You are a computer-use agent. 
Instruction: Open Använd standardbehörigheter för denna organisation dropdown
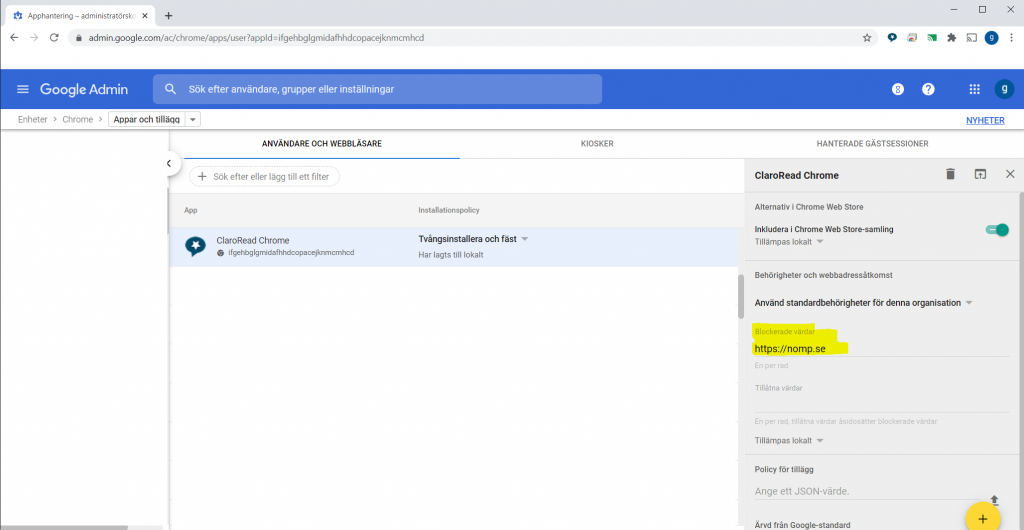pyautogui.click(x=863, y=303)
